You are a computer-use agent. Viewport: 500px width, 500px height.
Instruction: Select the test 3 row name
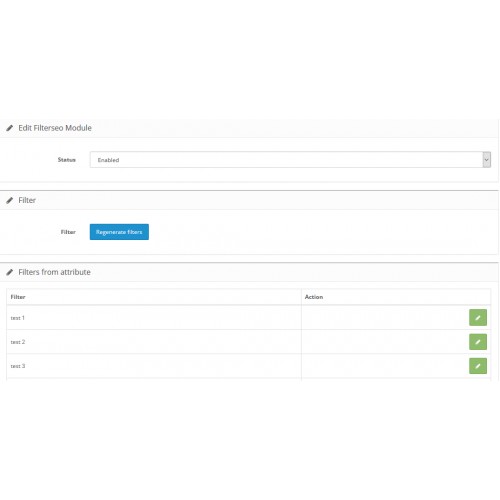pyautogui.click(x=18, y=366)
